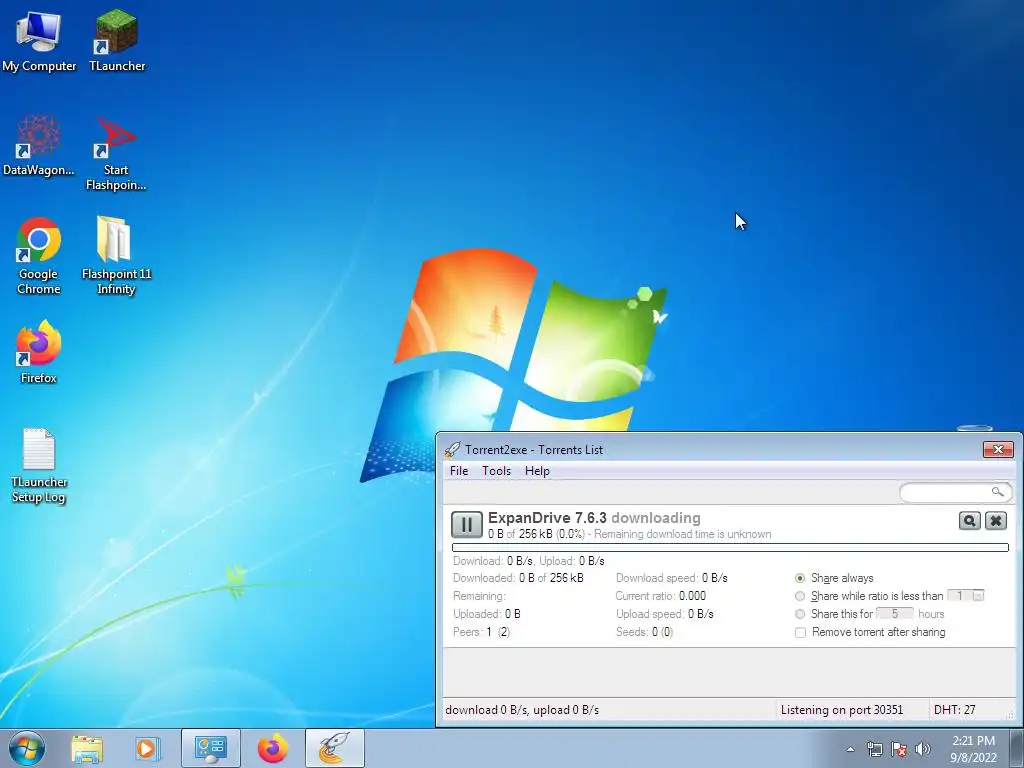Image resolution: width=1024 pixels, height=768 pixels.
Task: Click the Torrent2exe rocket title bar icon
Action: pyautogui.click(x=451, y=449)
